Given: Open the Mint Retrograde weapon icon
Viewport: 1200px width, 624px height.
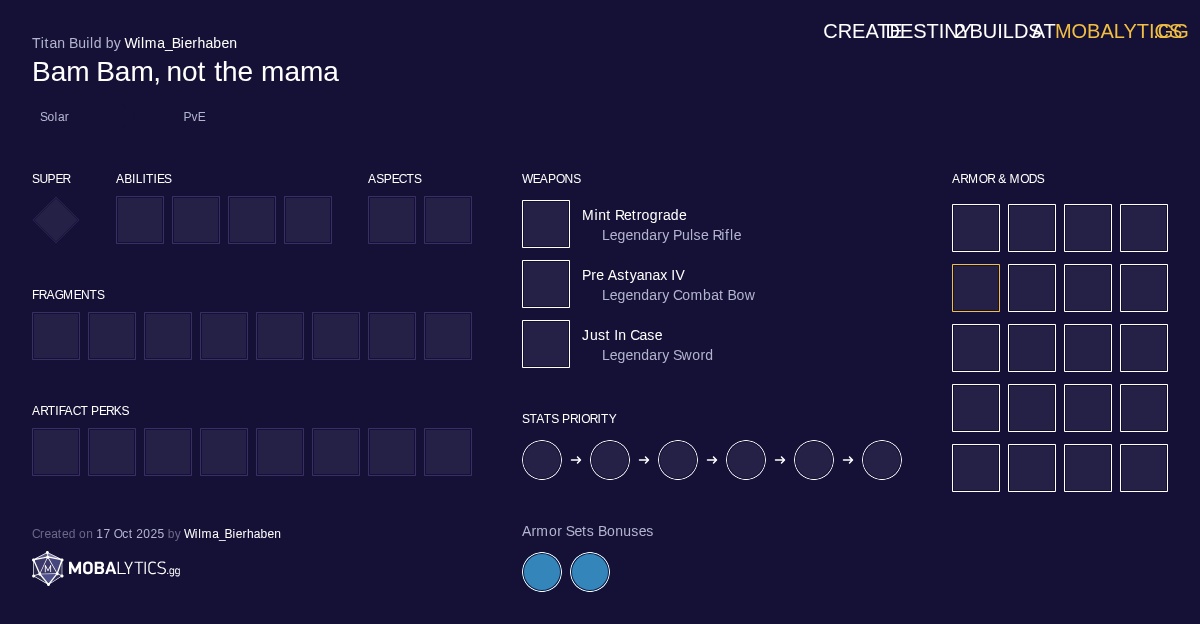Looking at the screenshot, I should pos(546,224).
